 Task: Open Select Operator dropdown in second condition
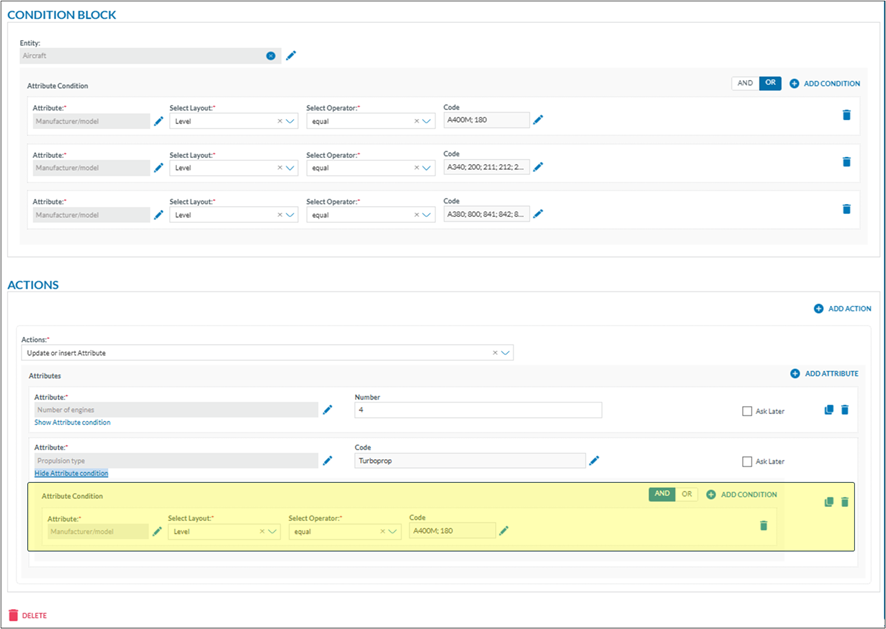428,168
